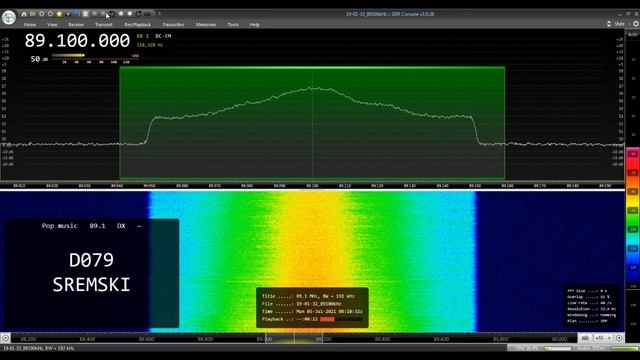
Task: Click the 118,328 Hz bandwidth value
Action: point(149,45)
